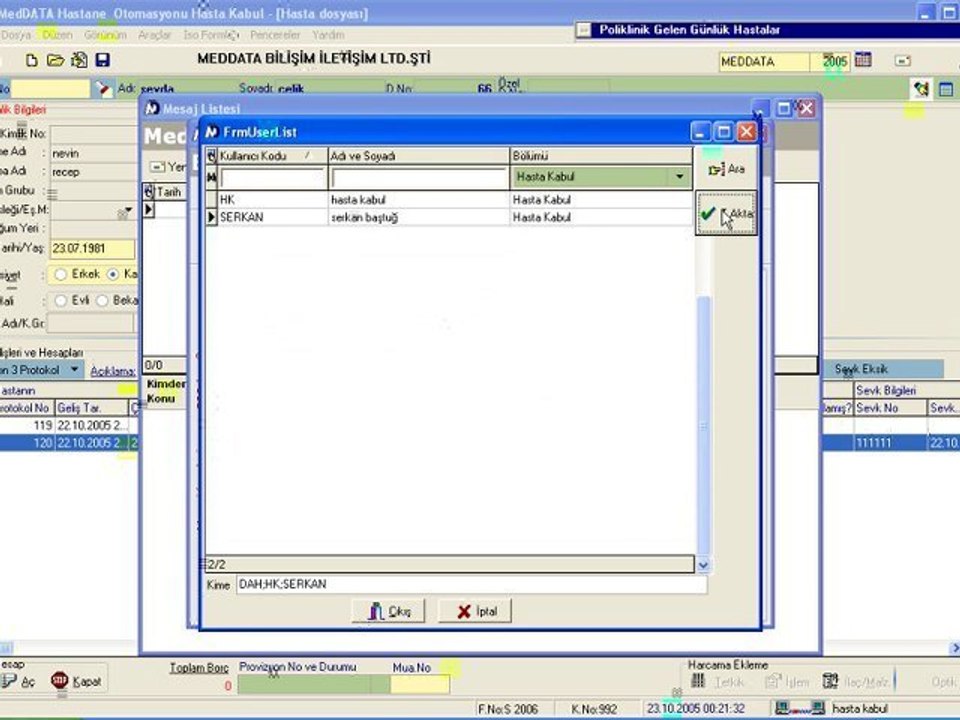
Task: Click the Bölümü column header
Action: coord(601,156)
